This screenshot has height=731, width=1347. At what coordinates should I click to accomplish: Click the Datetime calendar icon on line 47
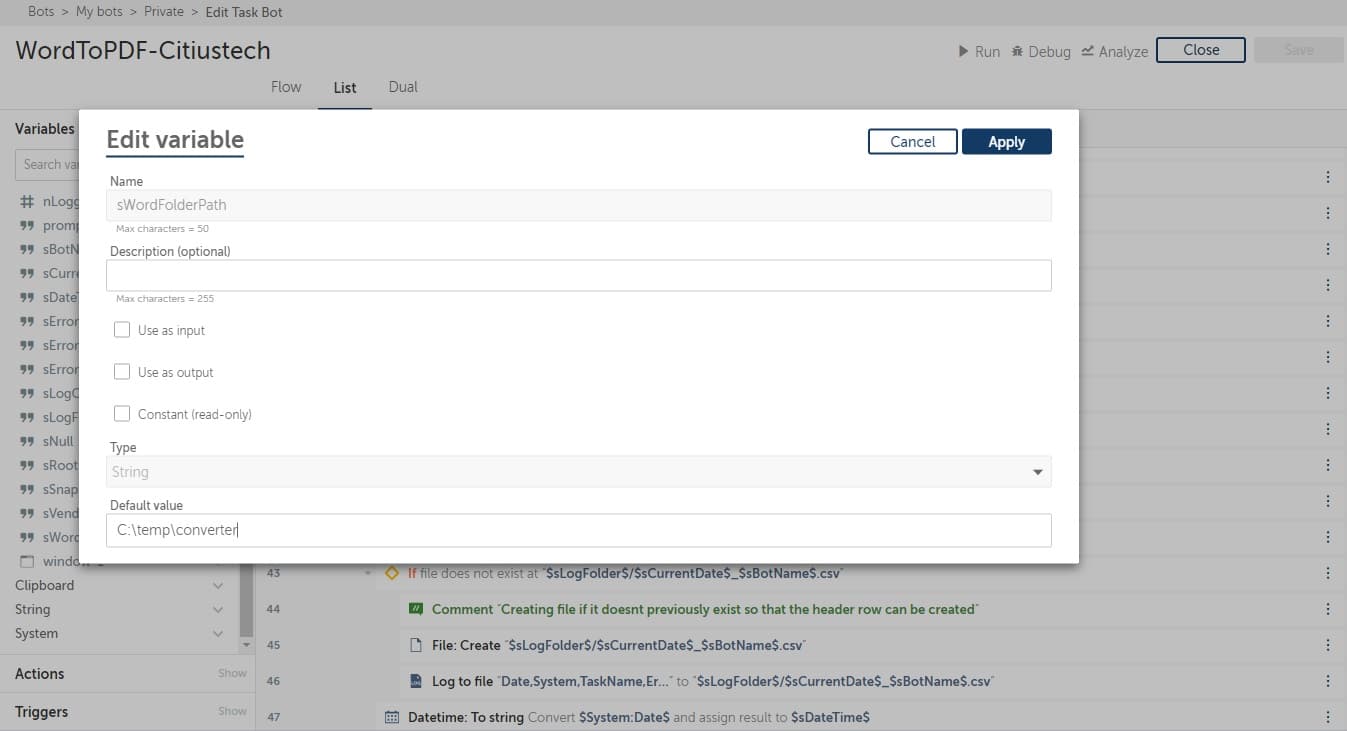(x=392, y=717)
